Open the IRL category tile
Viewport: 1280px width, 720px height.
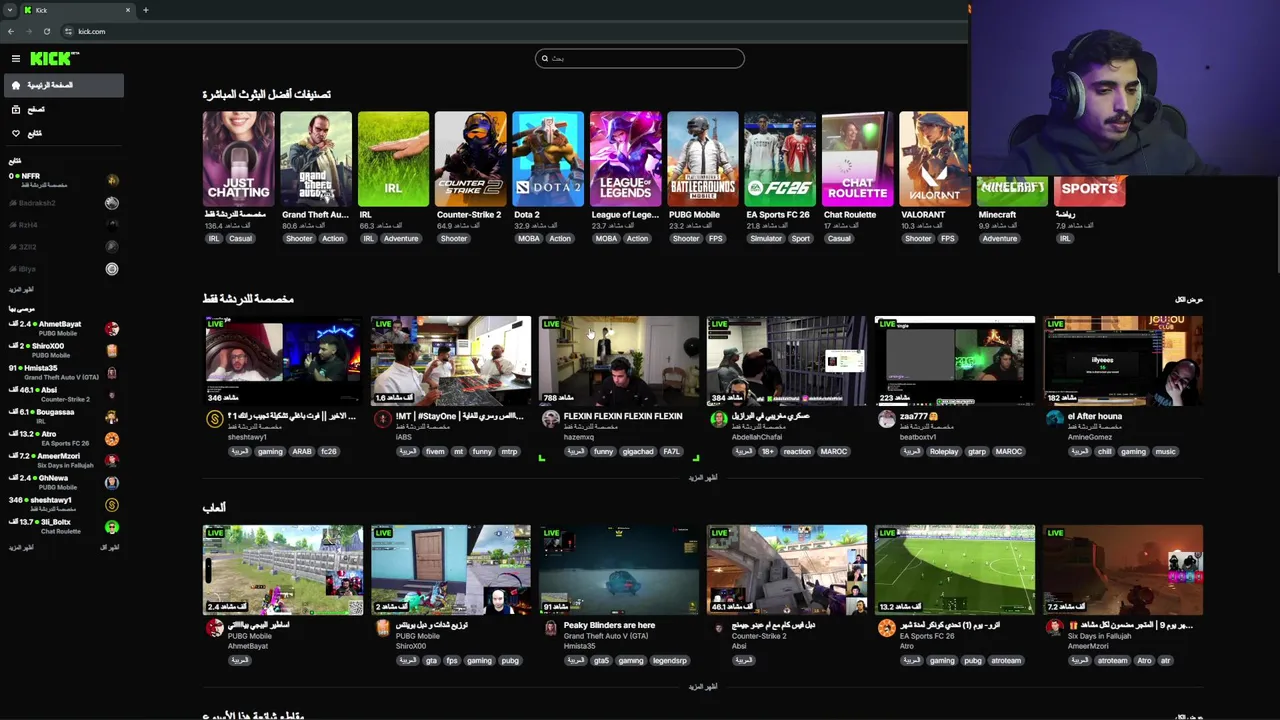393,158
